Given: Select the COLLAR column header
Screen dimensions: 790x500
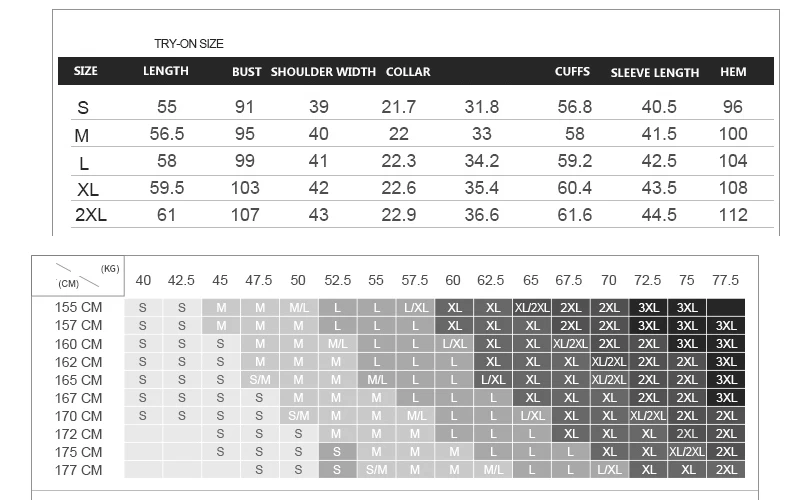Looking at the screenshot, I should click(x=408, y=72).
